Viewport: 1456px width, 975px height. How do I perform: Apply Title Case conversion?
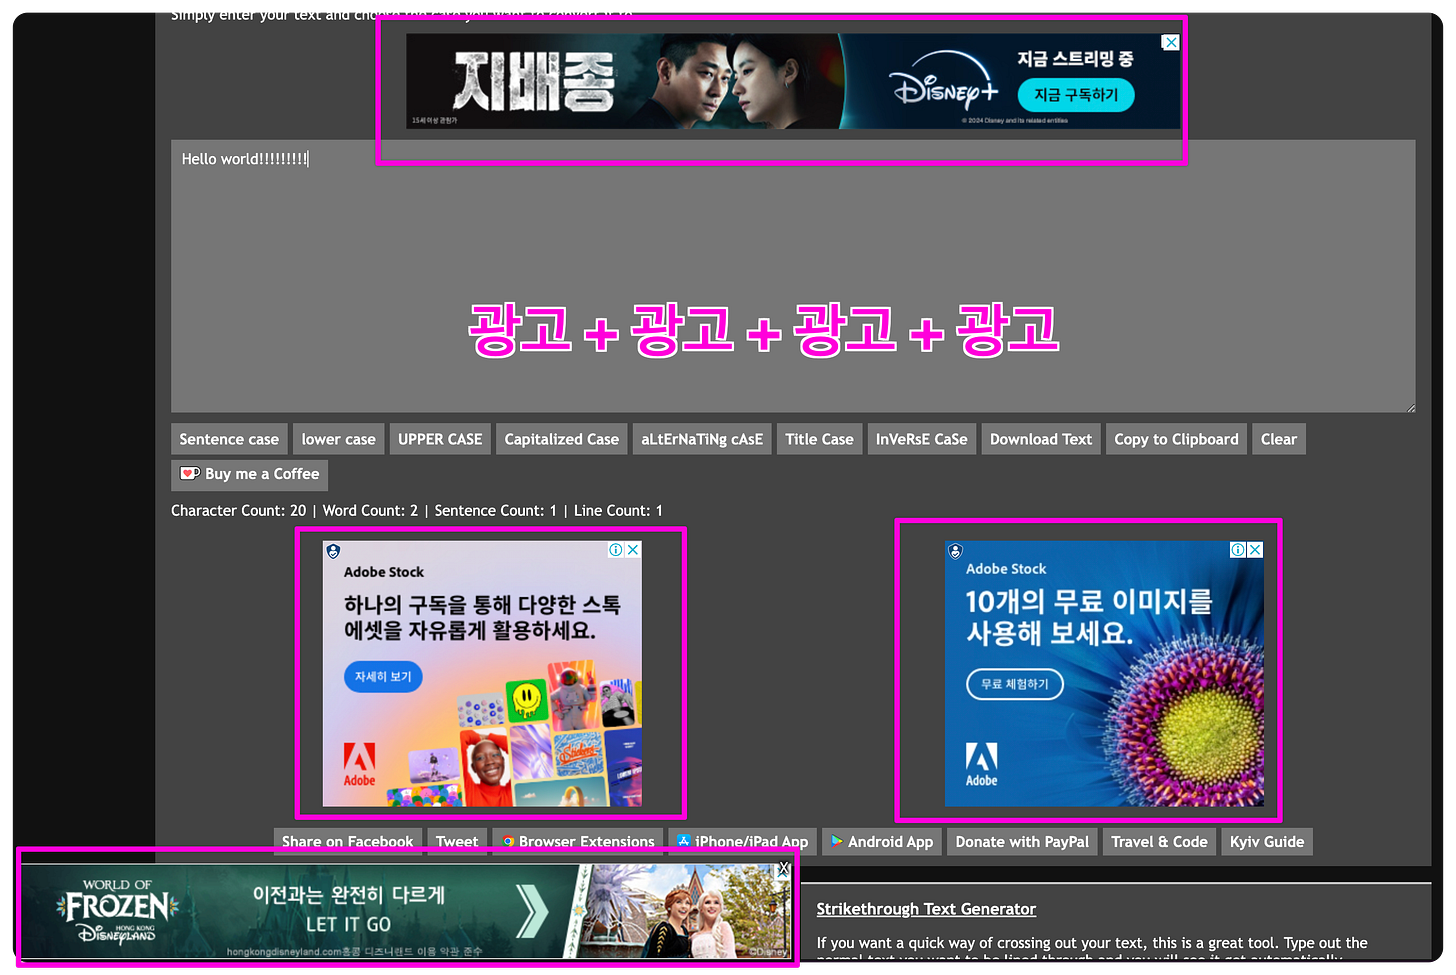coord(819,439)
